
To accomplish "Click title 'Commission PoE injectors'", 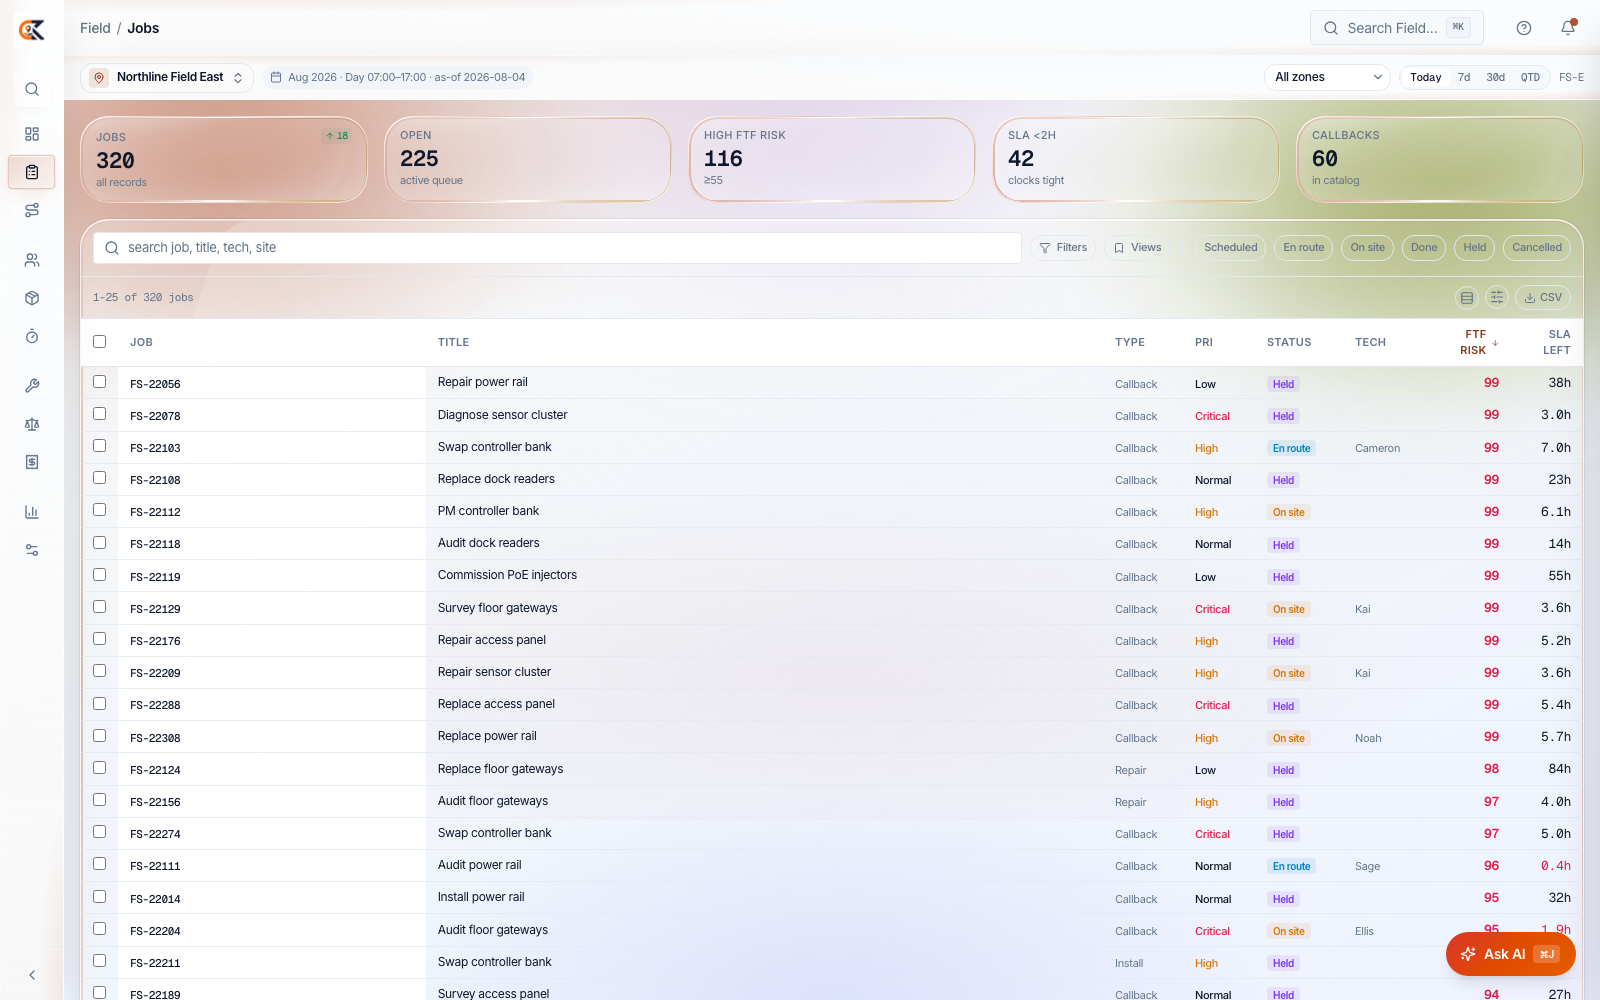I will [507, 575].
